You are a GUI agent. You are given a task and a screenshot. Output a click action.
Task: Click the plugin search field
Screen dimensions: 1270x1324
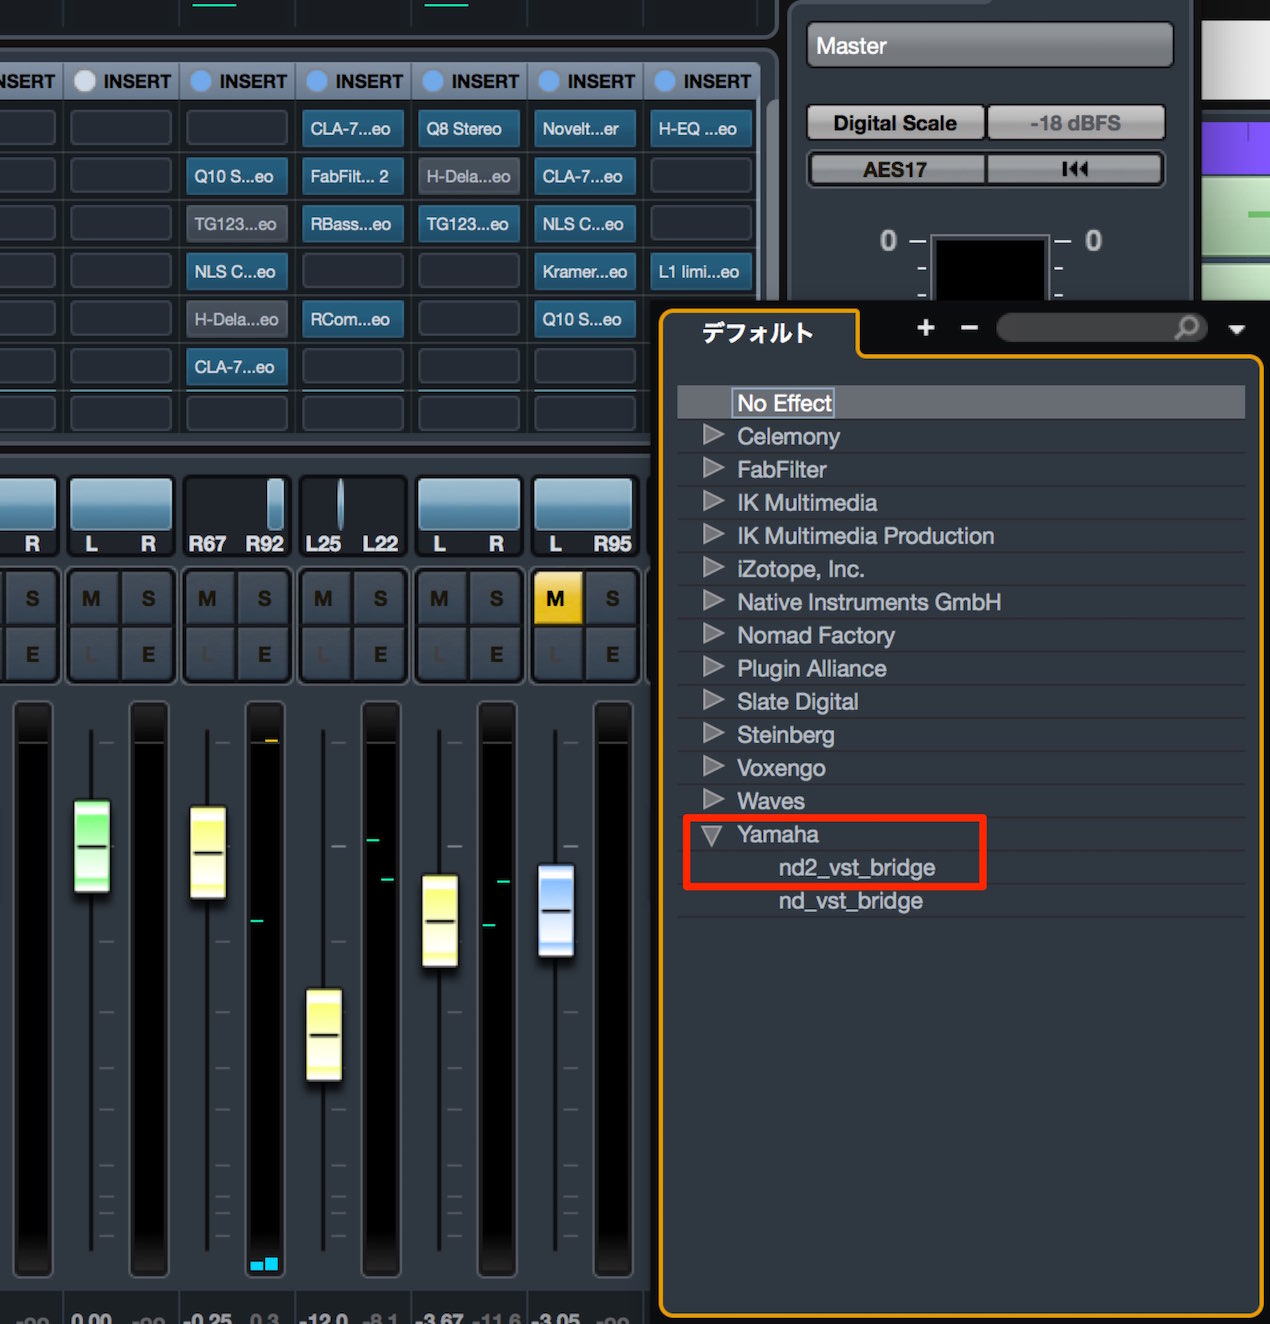[x=1101, y=328]
